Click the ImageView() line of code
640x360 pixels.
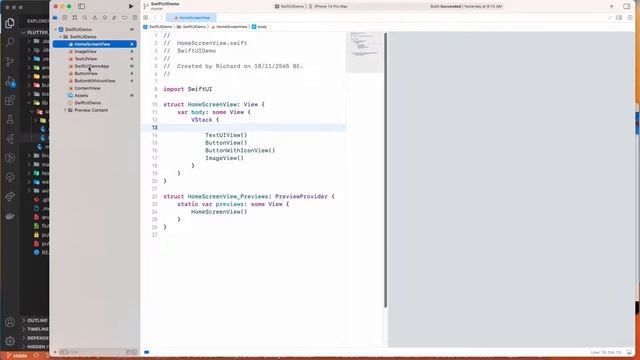click(x=224, y=158)
